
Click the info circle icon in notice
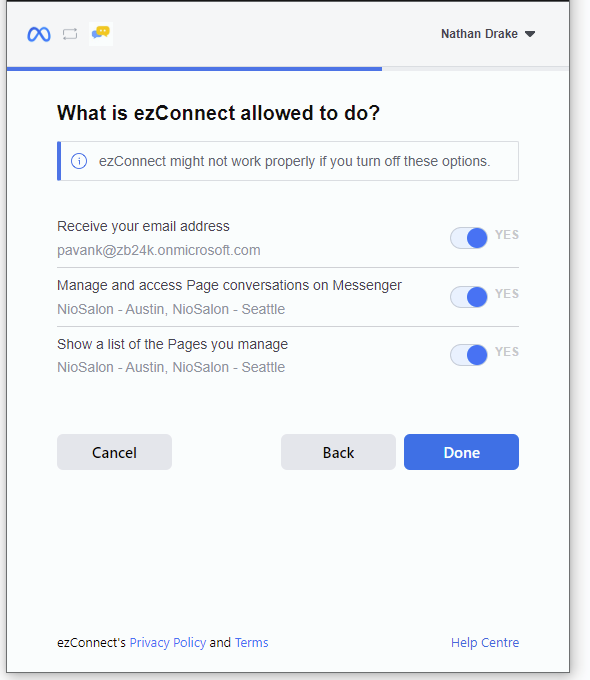[79, 161]
